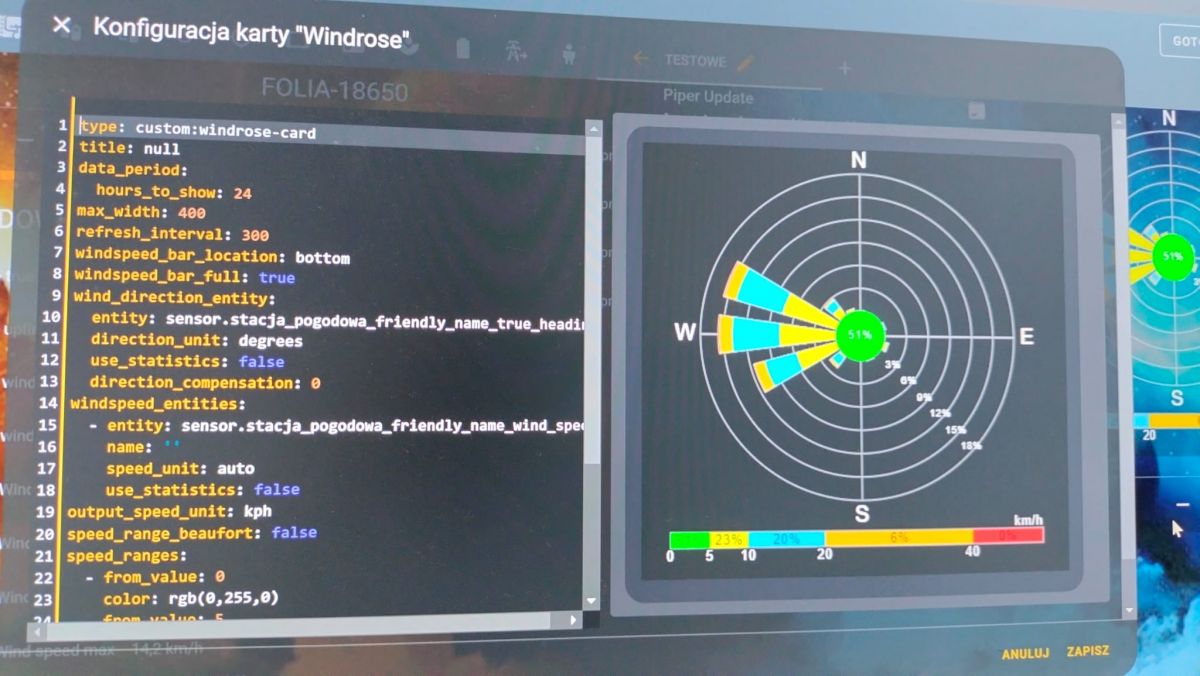Click 'speed_range_beaufort: false' line

[x=192, y=533]
